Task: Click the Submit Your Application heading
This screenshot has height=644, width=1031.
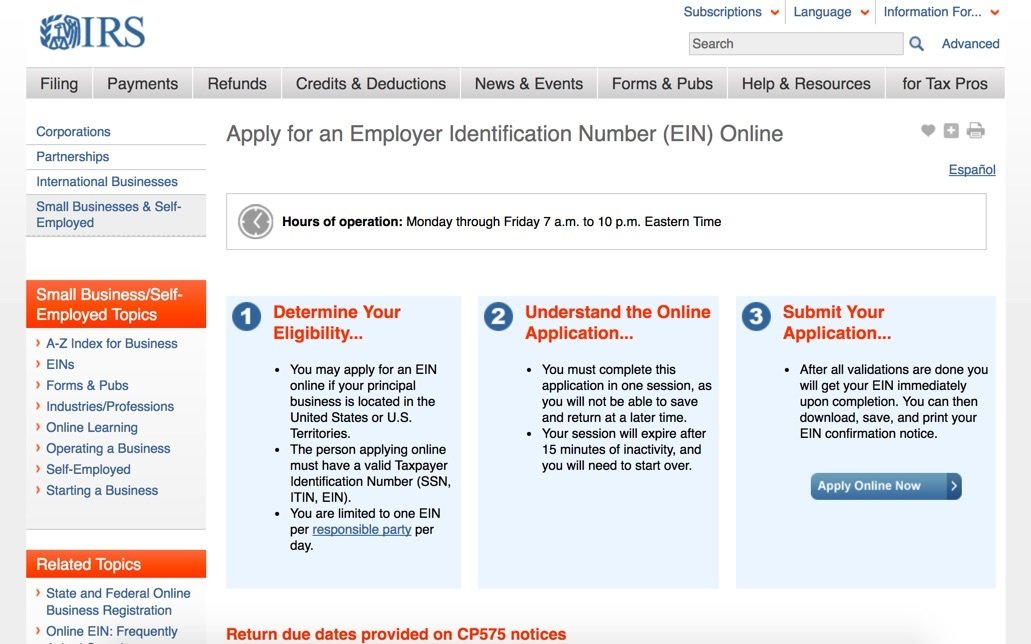Action: 836,322
